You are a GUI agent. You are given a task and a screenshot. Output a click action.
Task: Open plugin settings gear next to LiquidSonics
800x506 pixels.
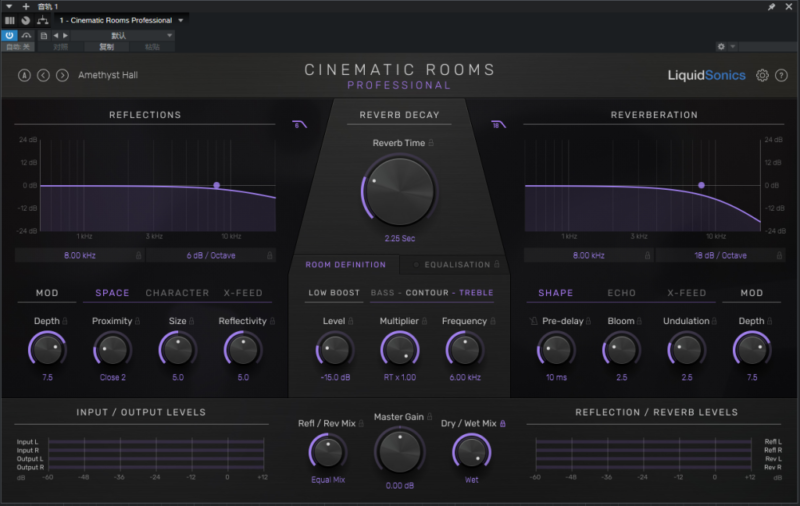[x=762, y=75]
